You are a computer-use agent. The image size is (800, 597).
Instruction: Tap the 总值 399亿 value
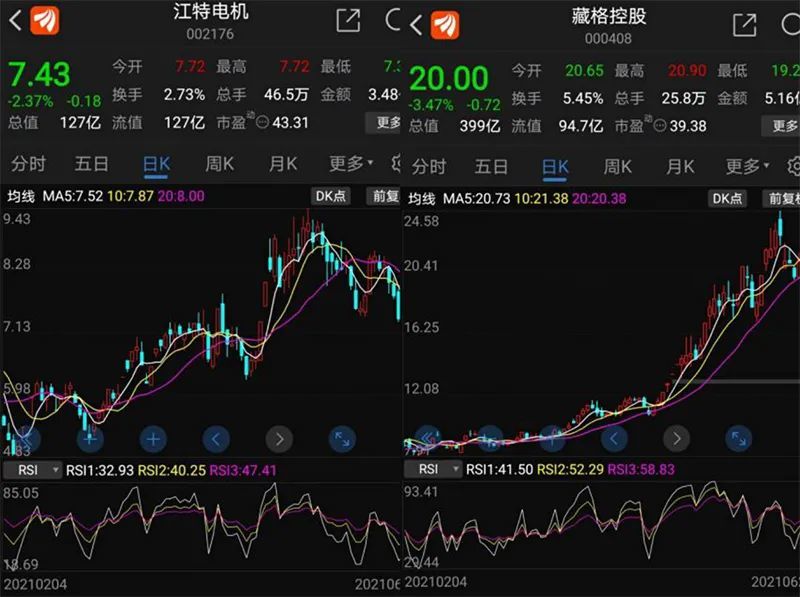click(x=480, y=126)
